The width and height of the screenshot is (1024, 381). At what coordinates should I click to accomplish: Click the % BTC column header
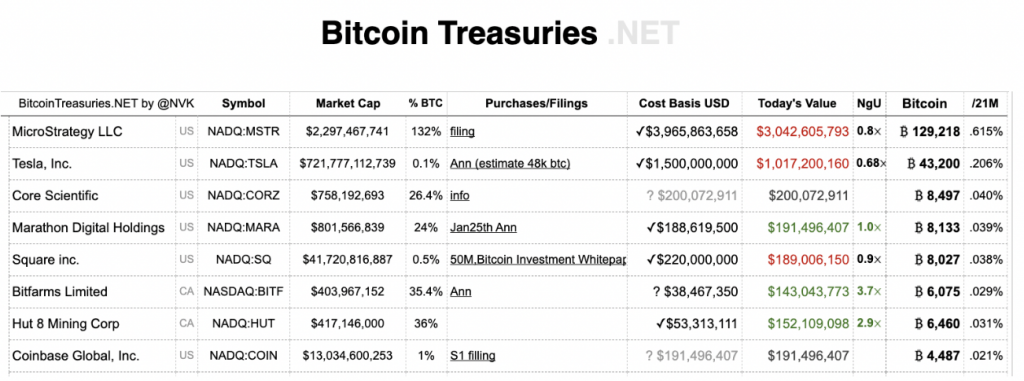tap(426, 103)
